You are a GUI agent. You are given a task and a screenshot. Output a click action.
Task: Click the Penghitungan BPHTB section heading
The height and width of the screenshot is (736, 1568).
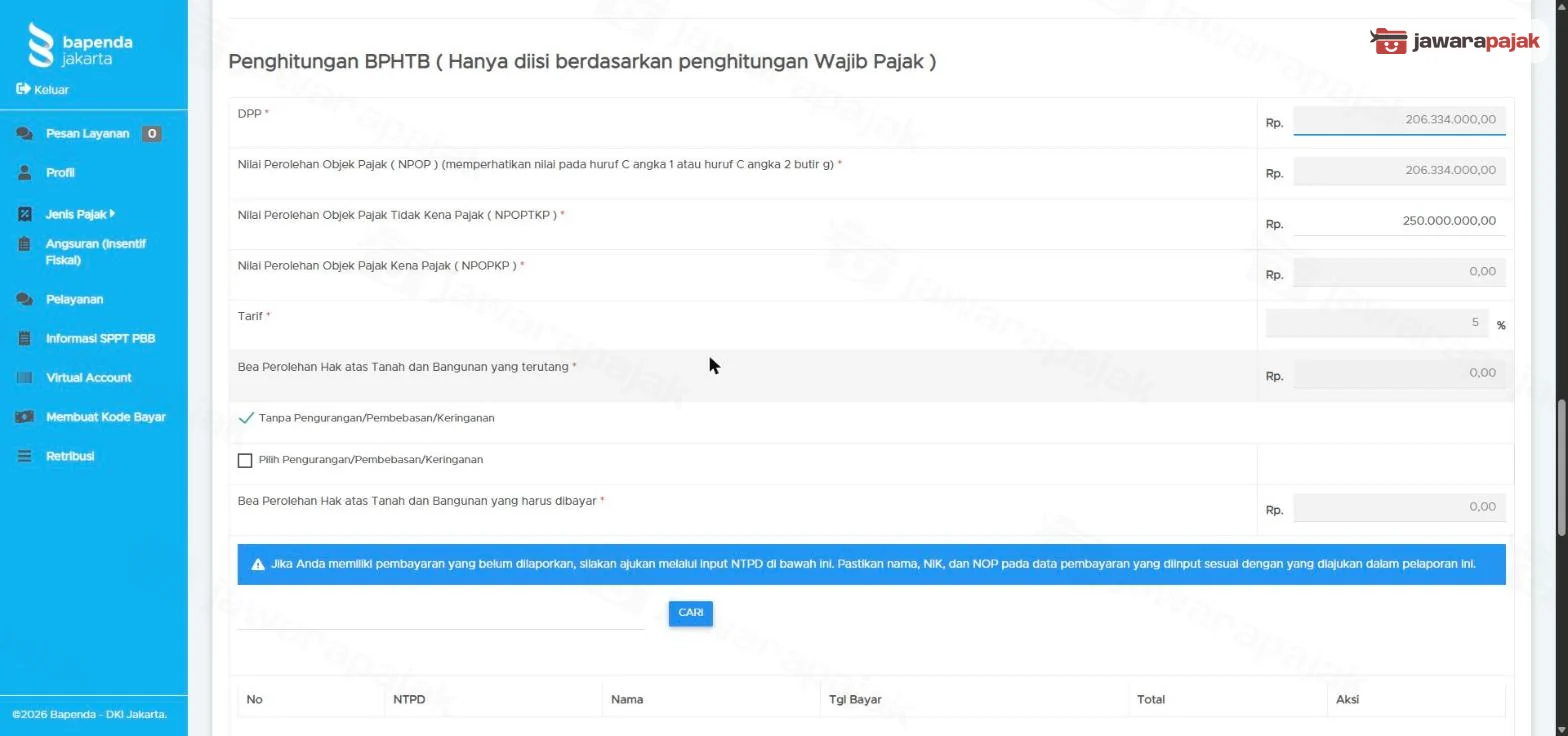[582, 62]
